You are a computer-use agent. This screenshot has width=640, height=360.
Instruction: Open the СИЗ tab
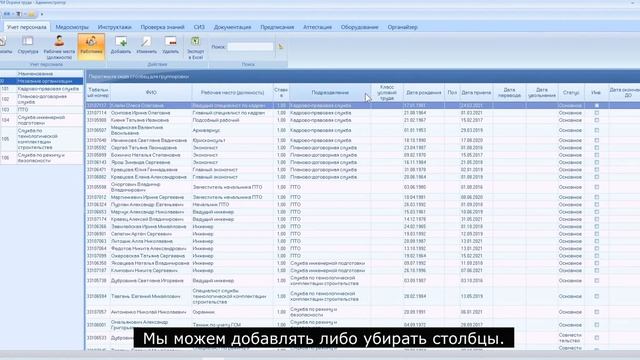(x=199, y=27)
